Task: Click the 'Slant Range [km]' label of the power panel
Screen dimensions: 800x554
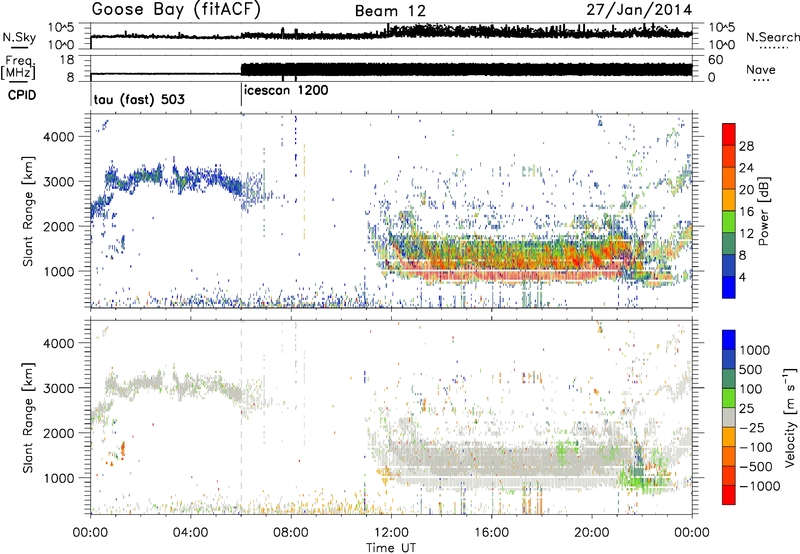Action: point(29,211)
